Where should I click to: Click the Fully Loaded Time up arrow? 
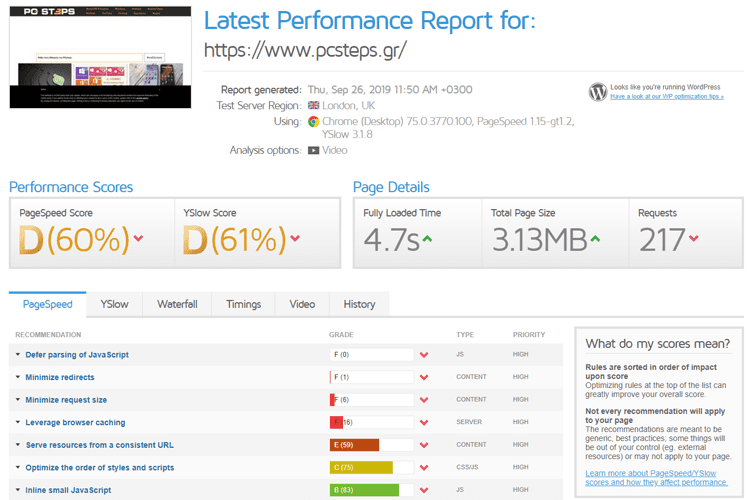click(427, 238)
